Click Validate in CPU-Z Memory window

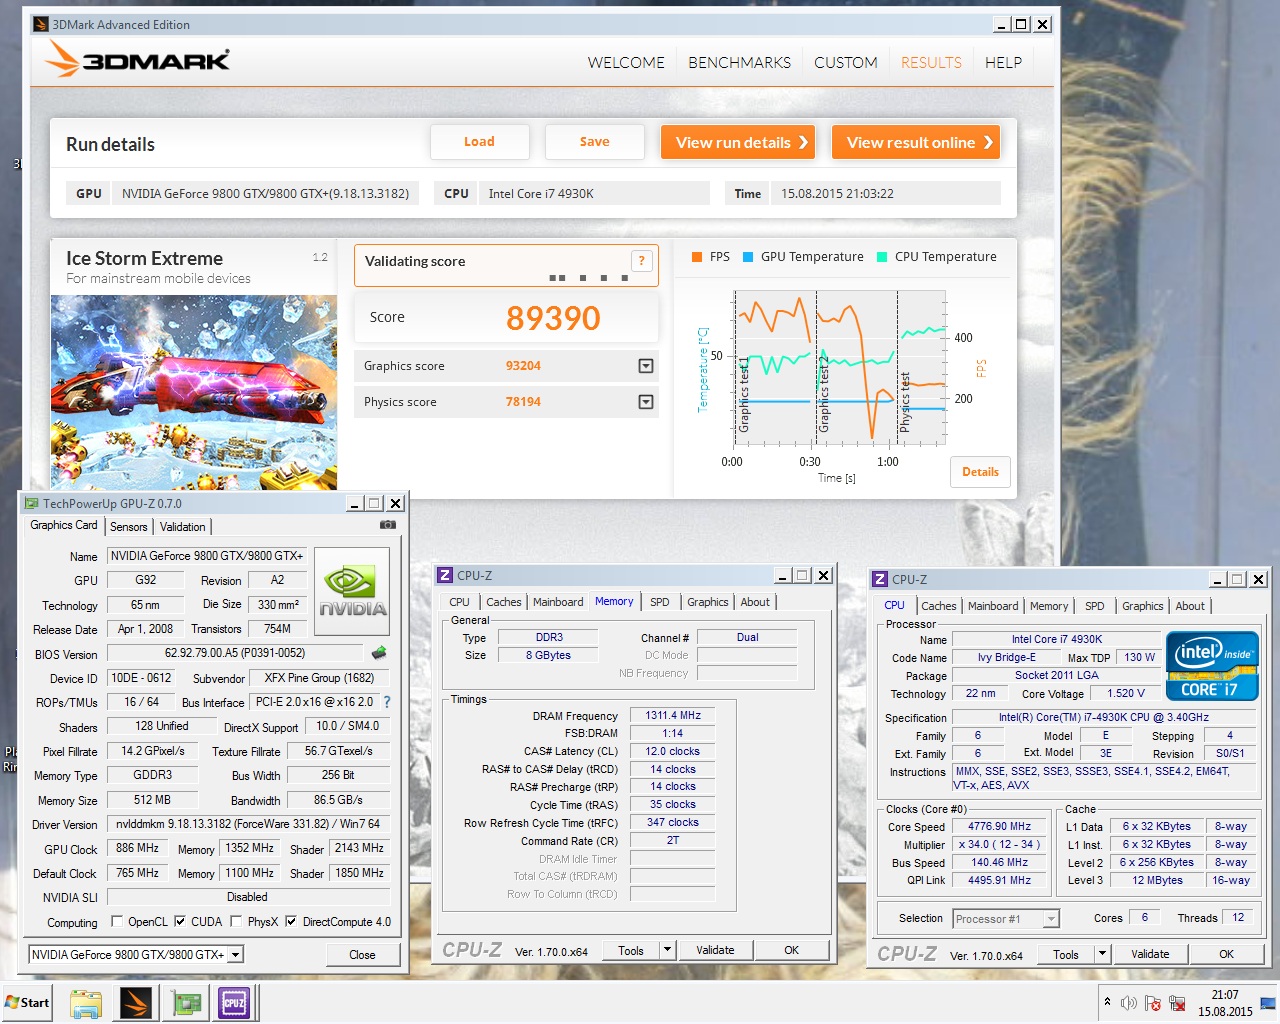715,950
